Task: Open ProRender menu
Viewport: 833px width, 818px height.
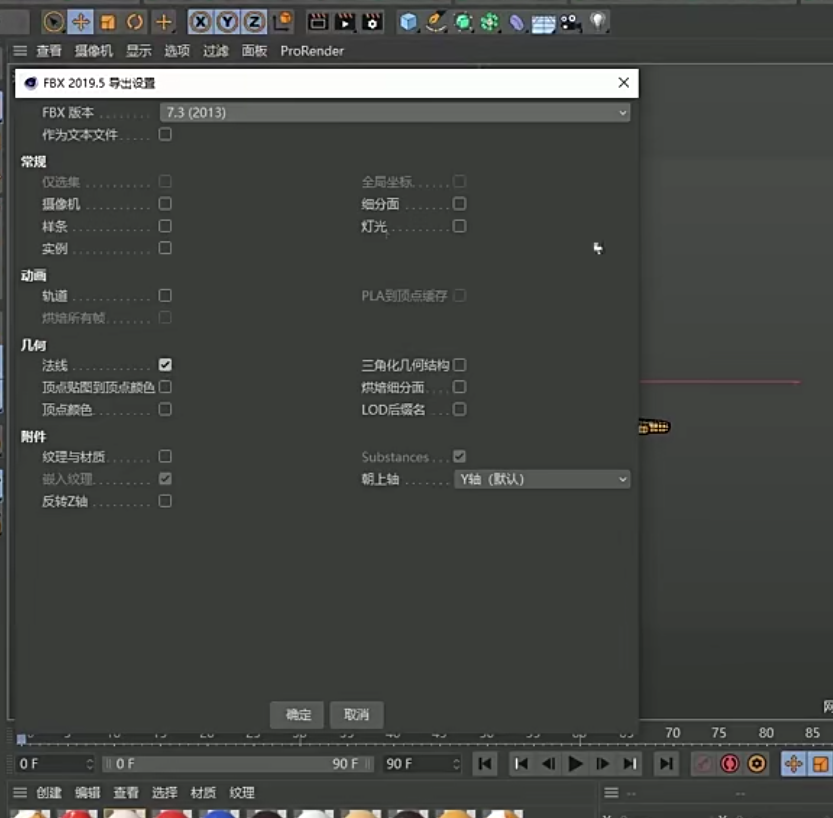Action: 312,51
